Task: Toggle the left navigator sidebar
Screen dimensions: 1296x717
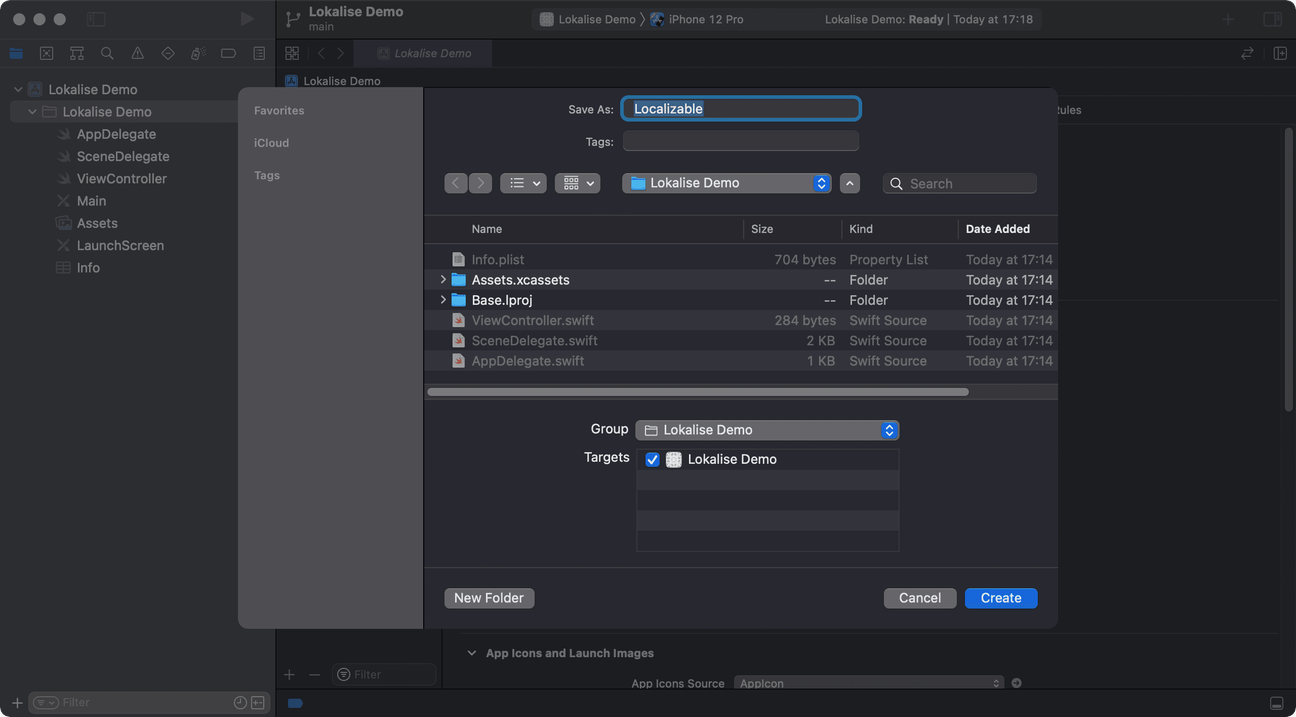Action: coord(95,19)
